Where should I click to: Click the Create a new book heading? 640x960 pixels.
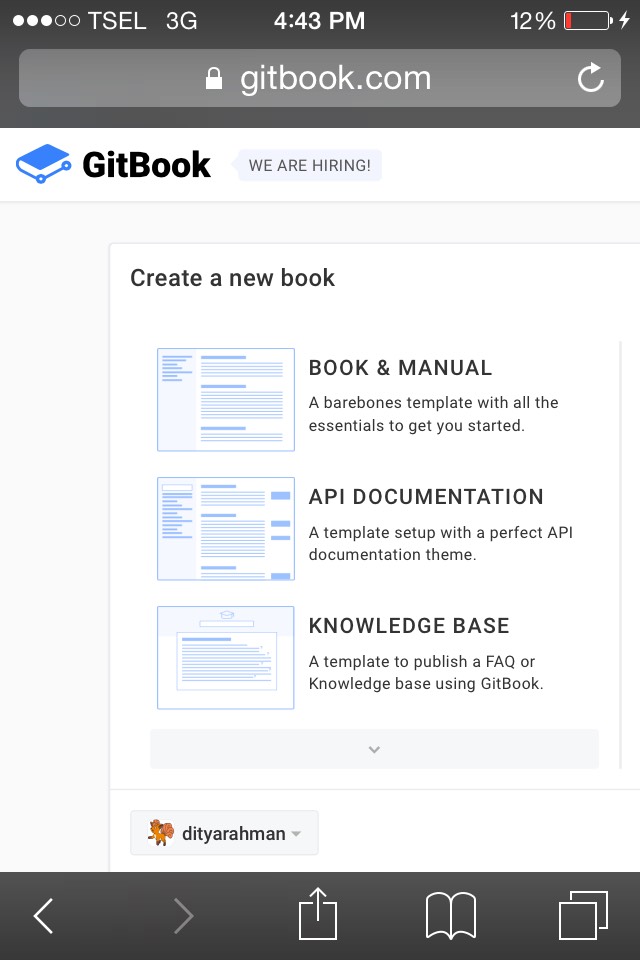pos(233,278)
